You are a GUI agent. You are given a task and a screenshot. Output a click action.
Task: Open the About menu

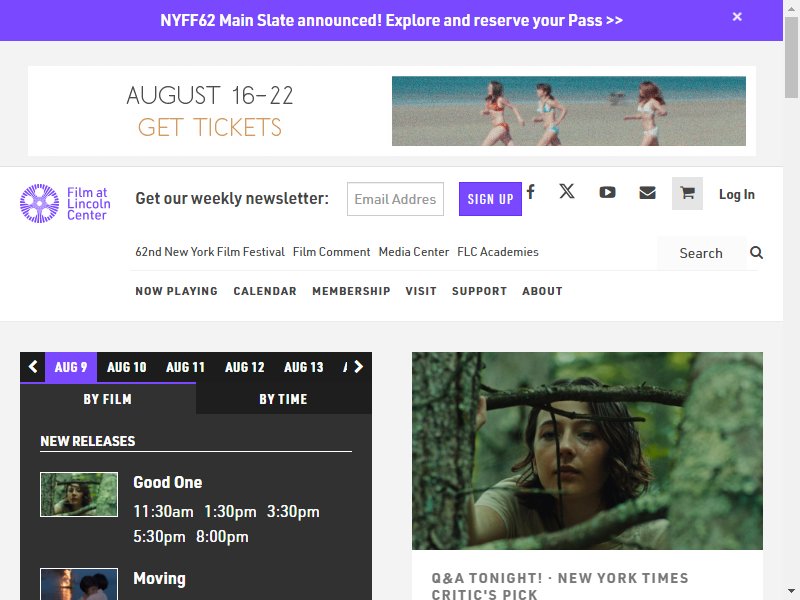click(542, 291)
